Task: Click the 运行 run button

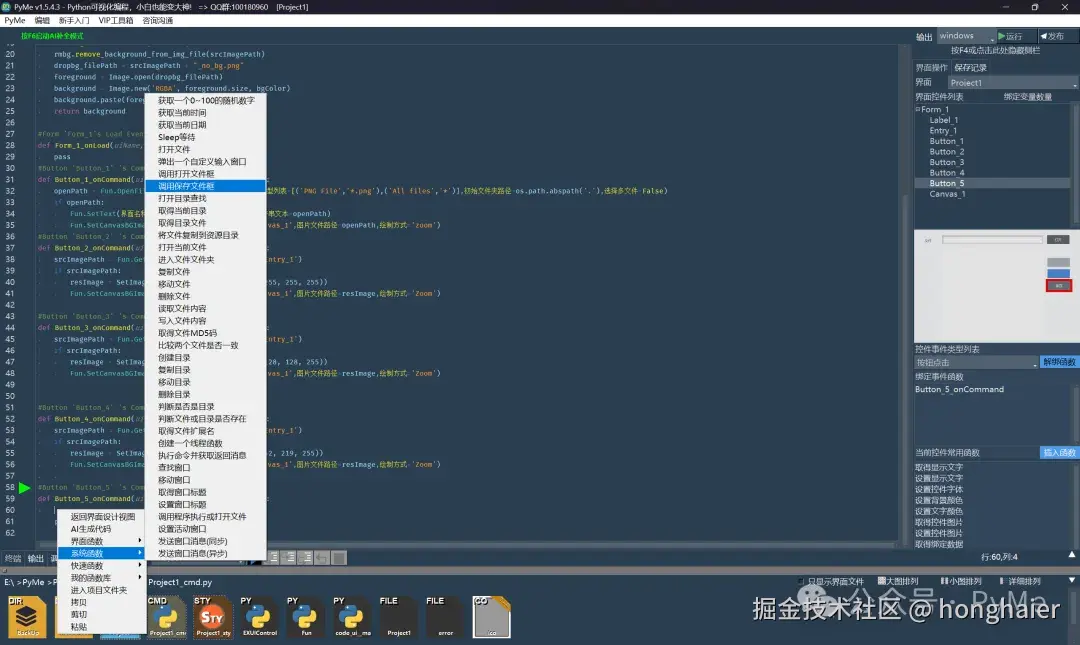Action: click(x=1015, y=36)
